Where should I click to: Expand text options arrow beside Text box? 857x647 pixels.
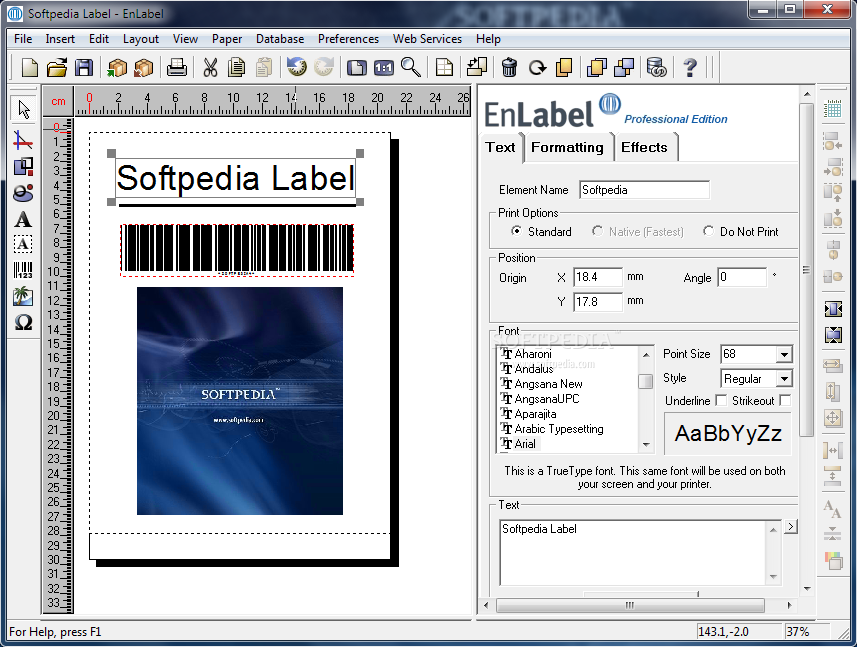coord(791,527)
